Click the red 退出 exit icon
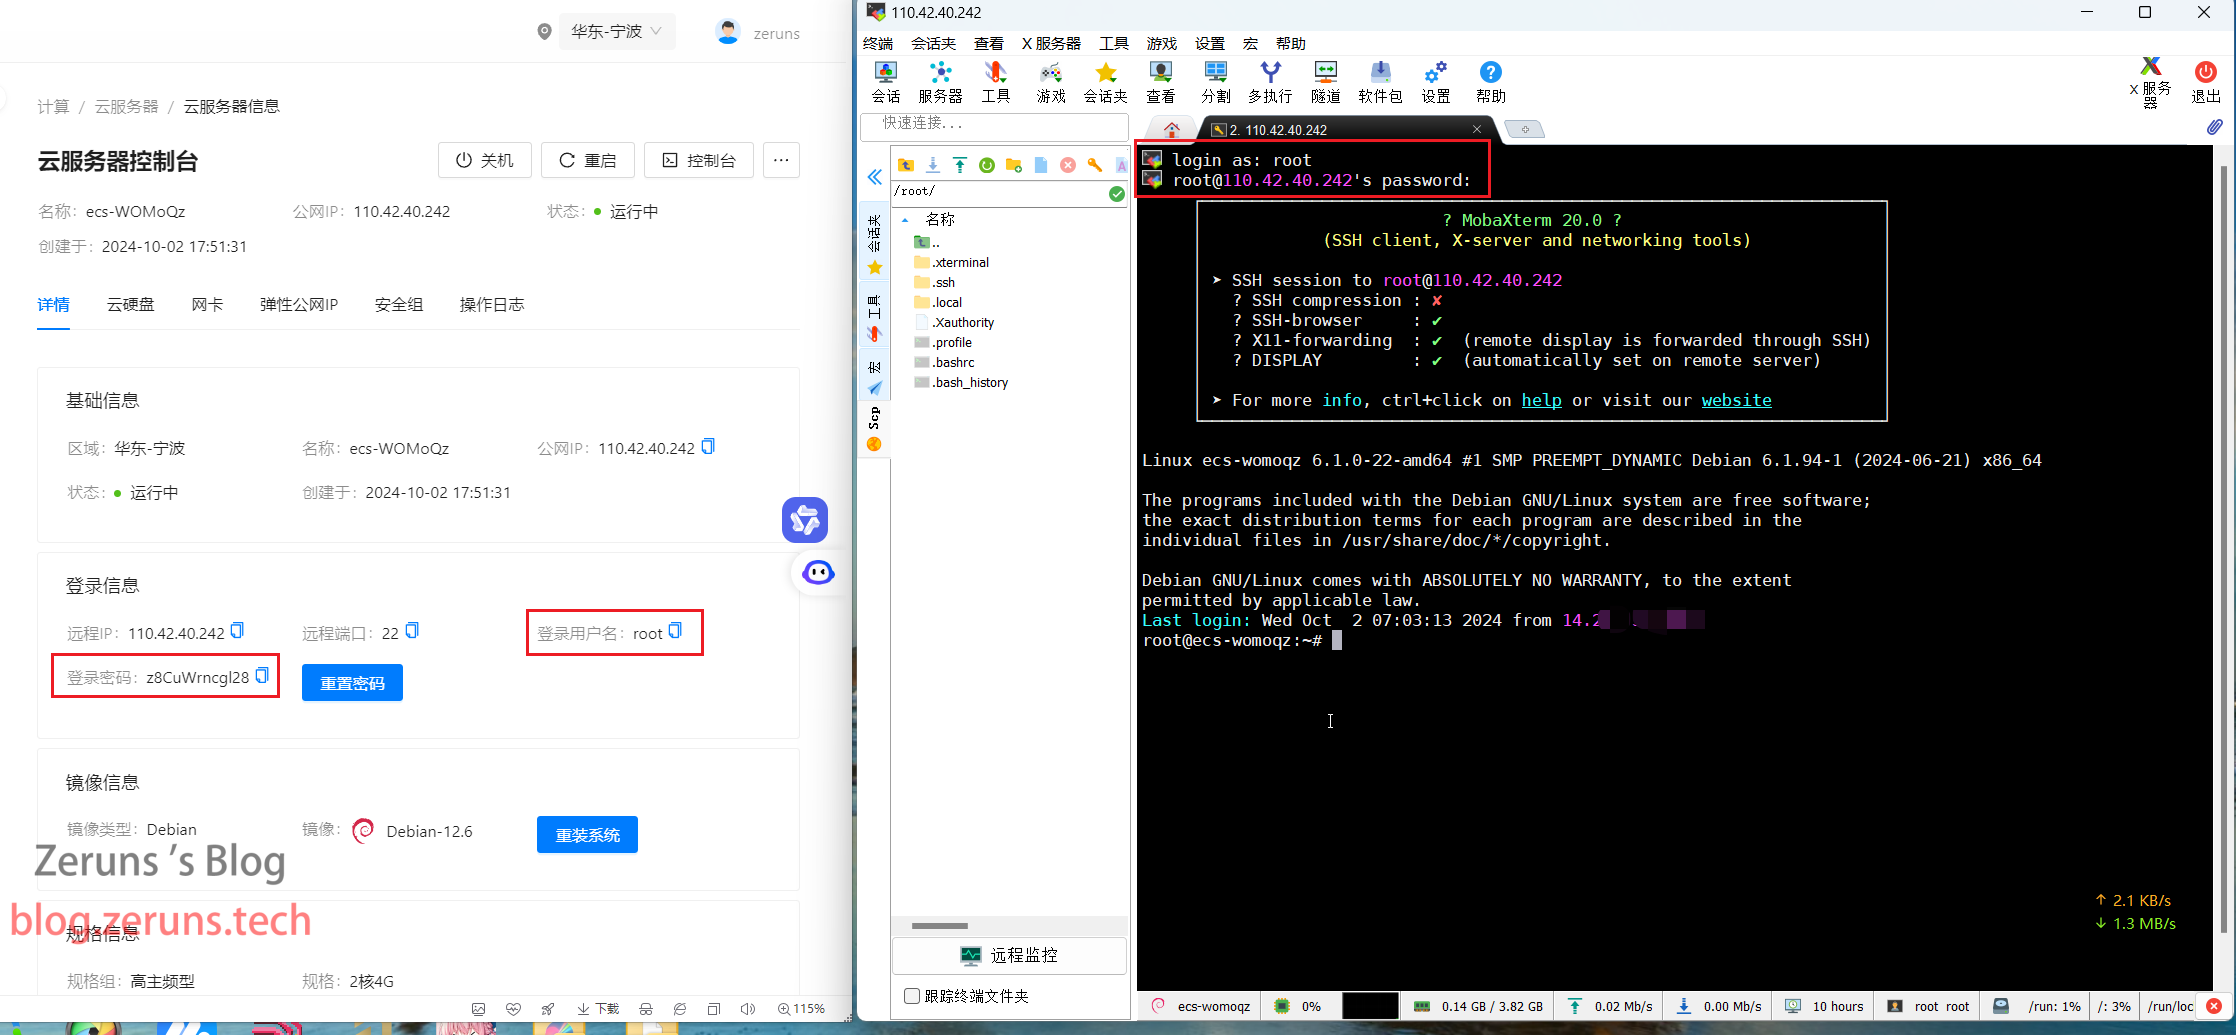Screen dimensions: 2236x1035 pyautogui.click(x=2205, y=82)
